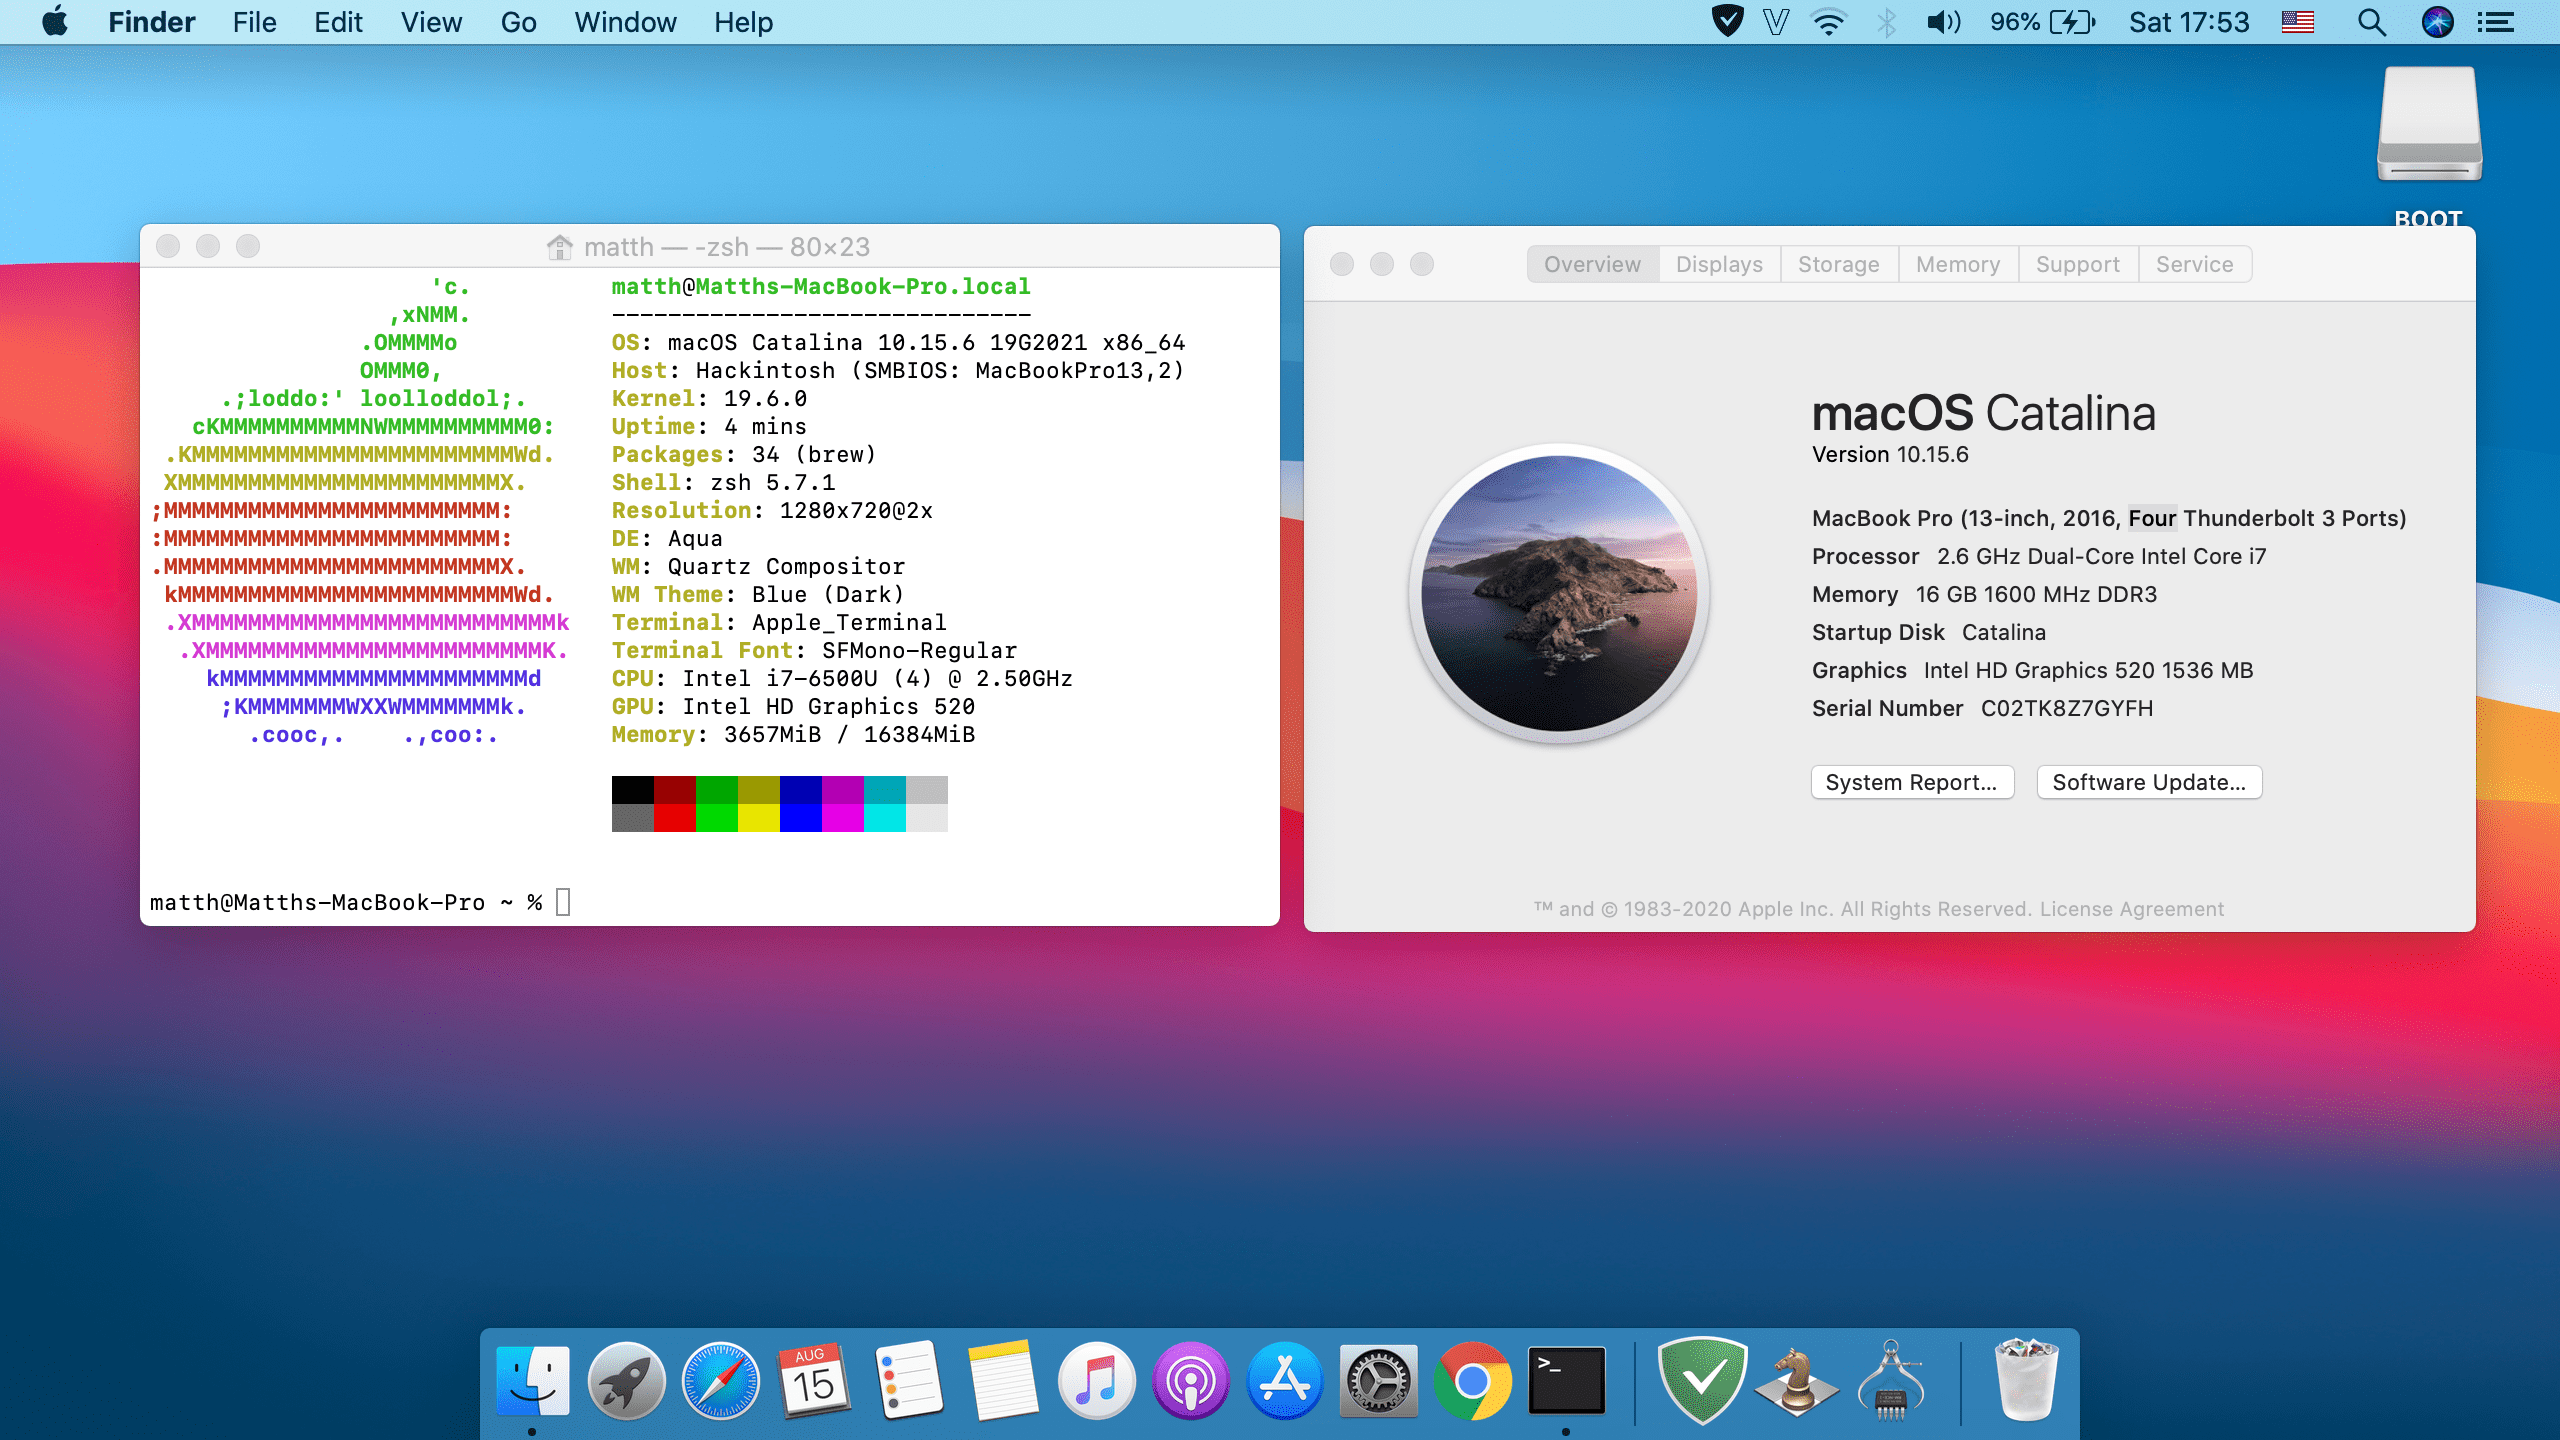Screen dimensions: 2560x1440
Task: Open Google Chrome in the dock
Action: pyautogui.click(x=1472, y=1382)
